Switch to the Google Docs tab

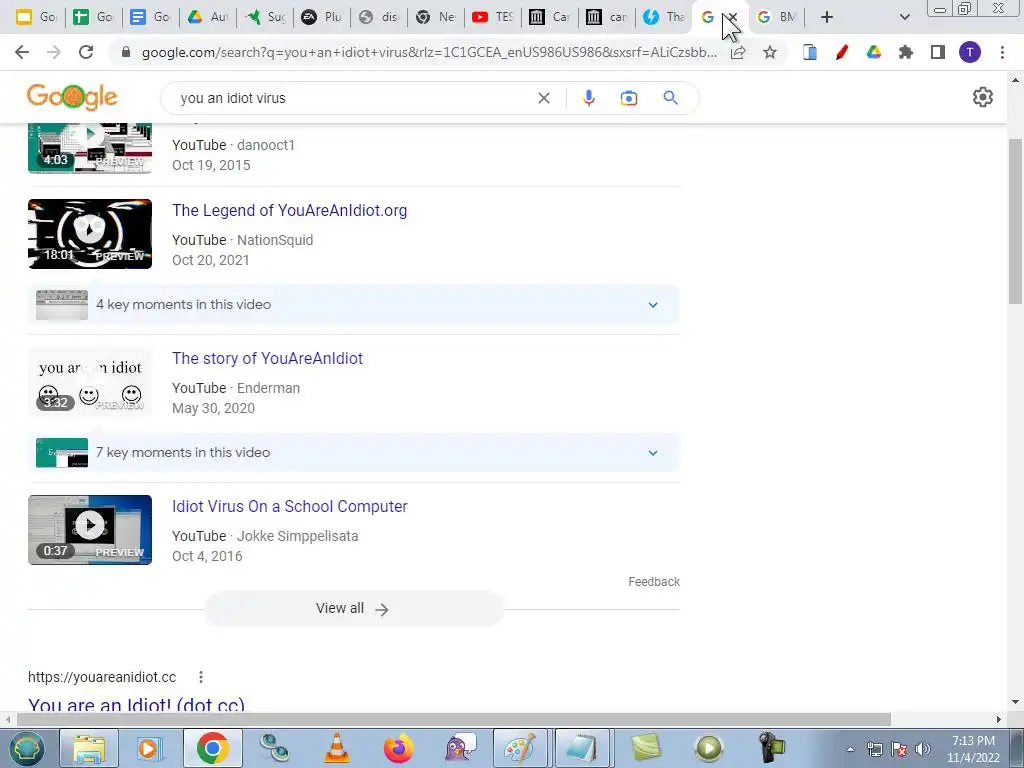pos(150,17)
